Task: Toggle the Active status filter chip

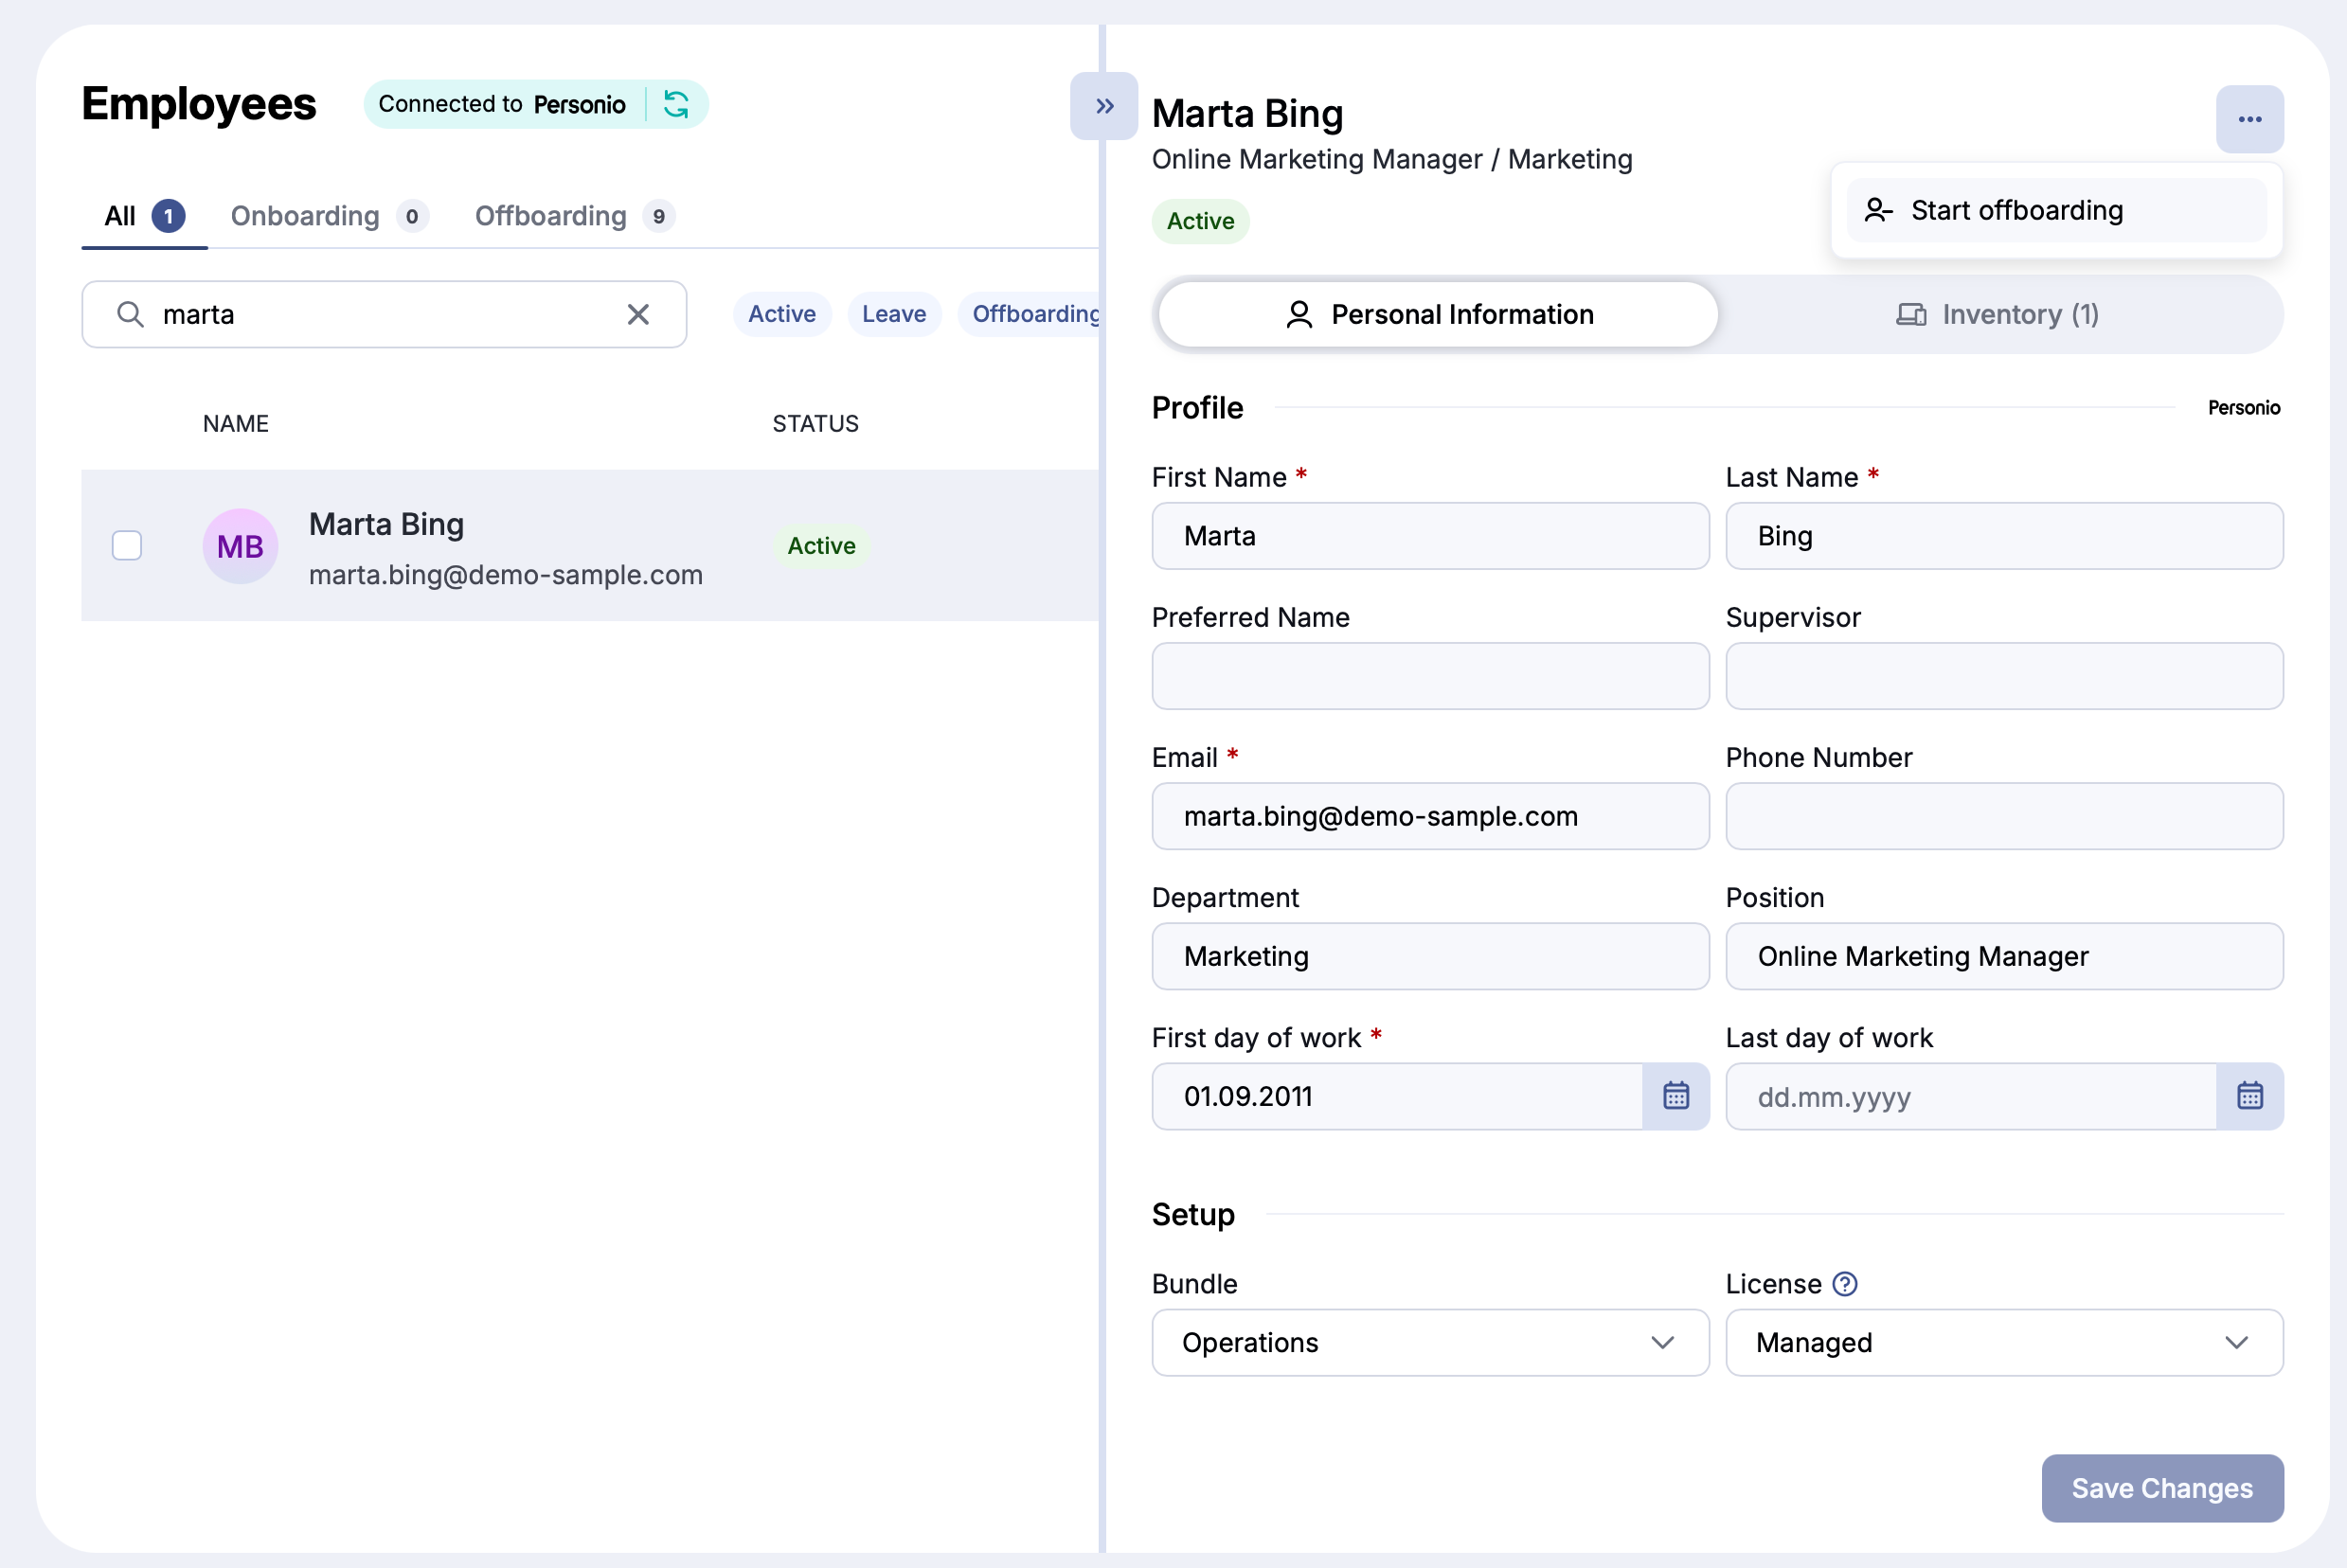Action: (x=781, y=314)
